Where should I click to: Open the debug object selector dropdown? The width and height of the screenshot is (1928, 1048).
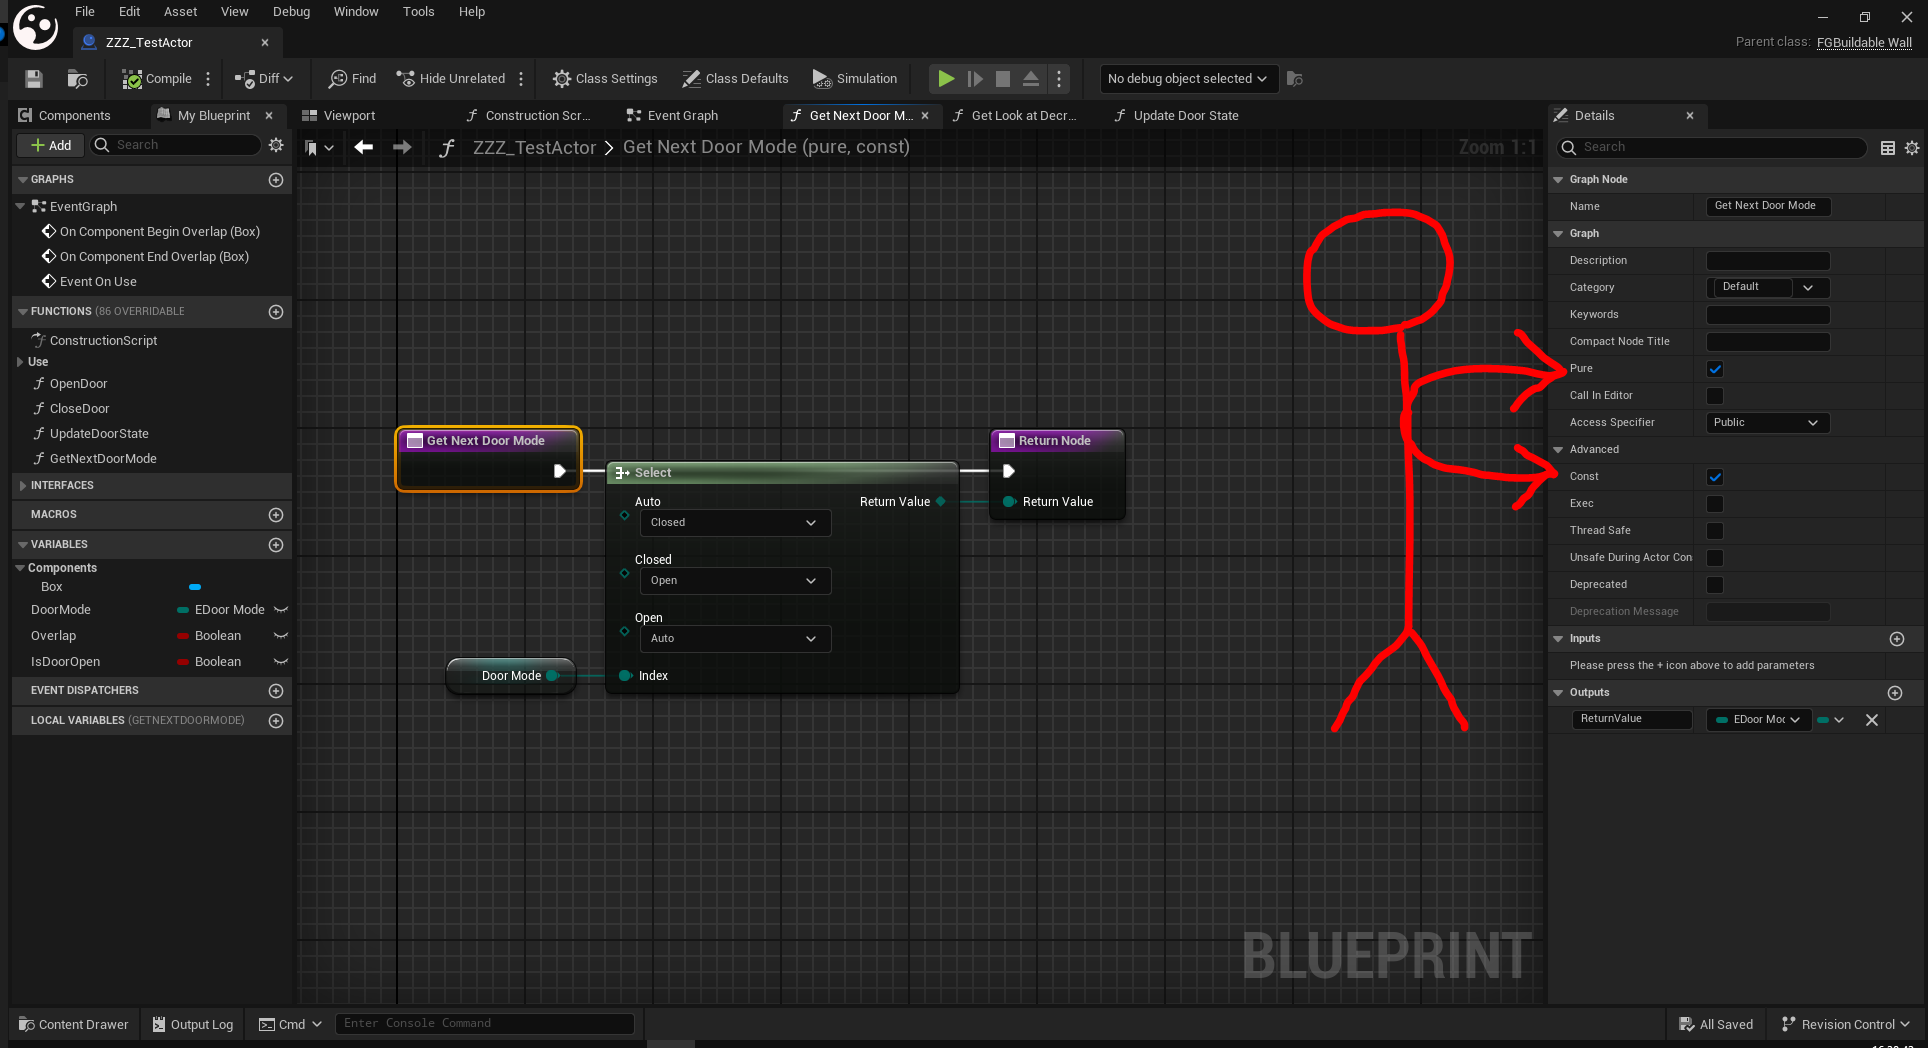tap(1188, 79)
